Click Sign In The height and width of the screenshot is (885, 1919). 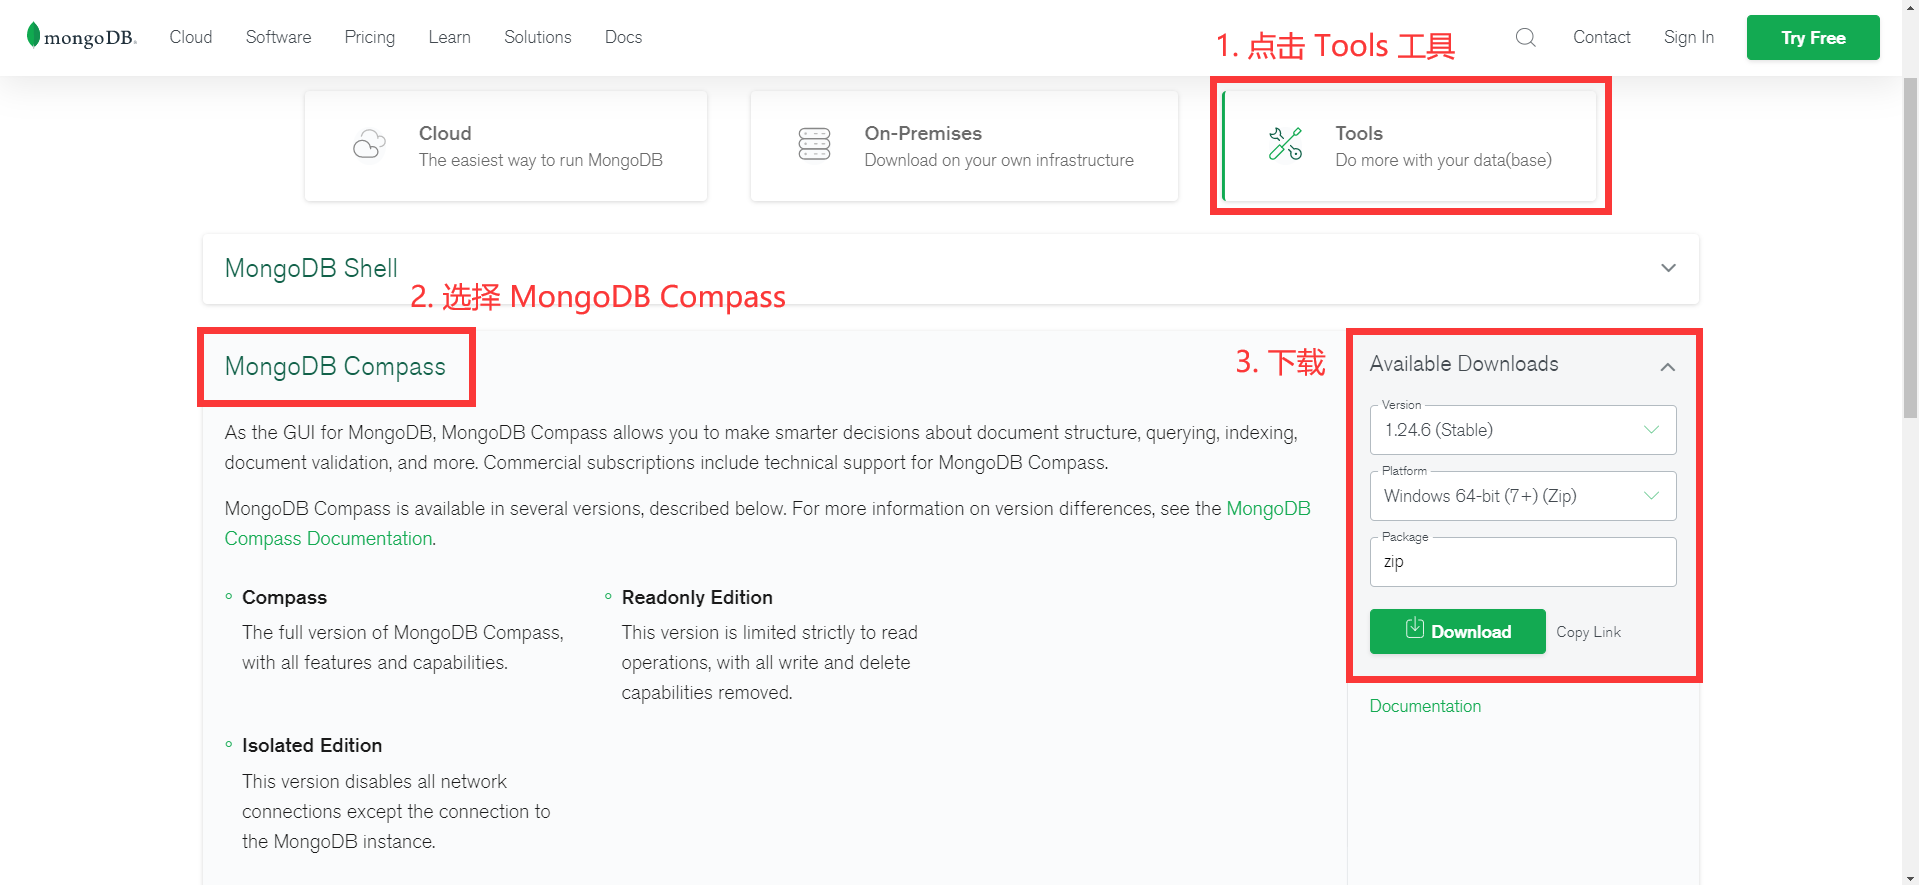(1688, 37)
